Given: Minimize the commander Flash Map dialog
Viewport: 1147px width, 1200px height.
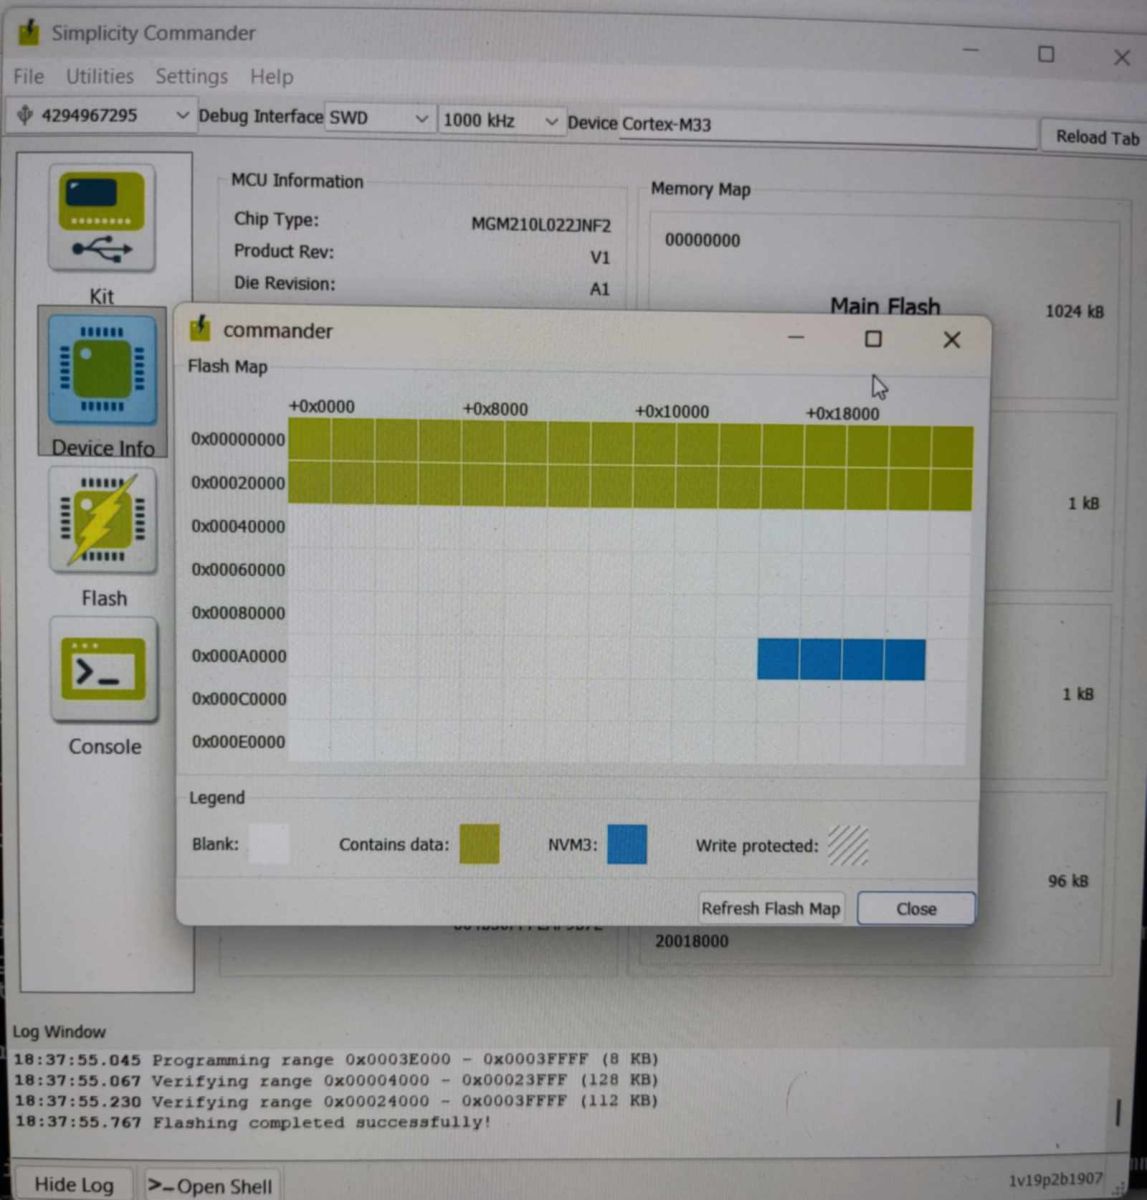Looking at the screenshot, I should (796, 338).
